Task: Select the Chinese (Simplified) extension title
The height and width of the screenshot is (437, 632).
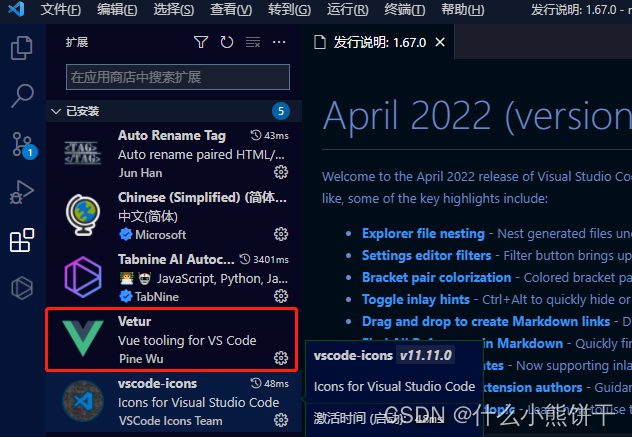Action: [202, 198]
